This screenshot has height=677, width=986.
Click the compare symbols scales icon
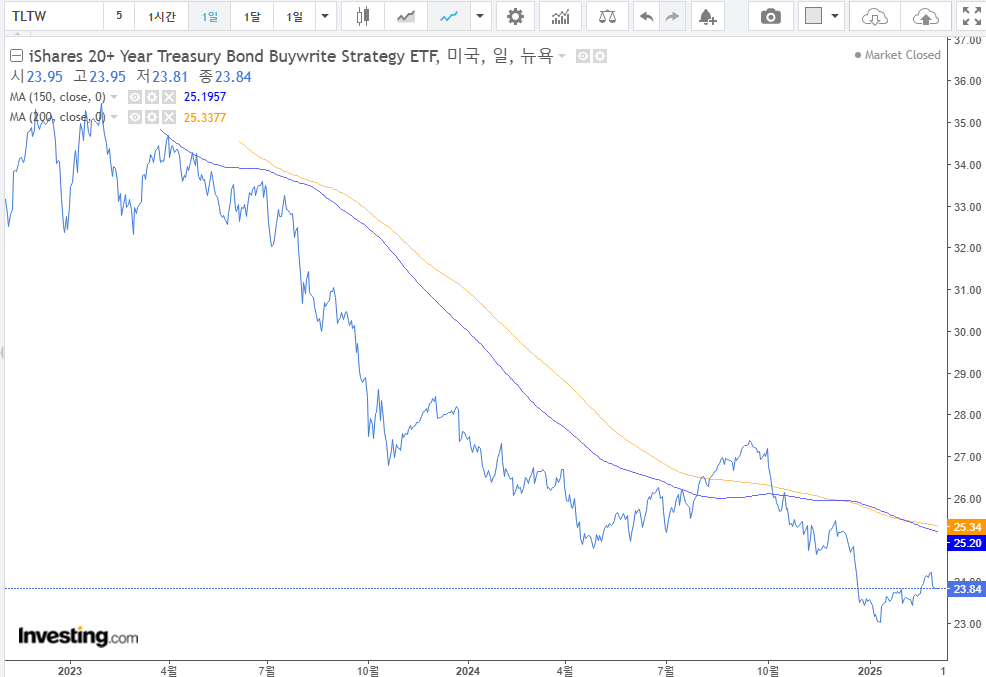(607, 16)
